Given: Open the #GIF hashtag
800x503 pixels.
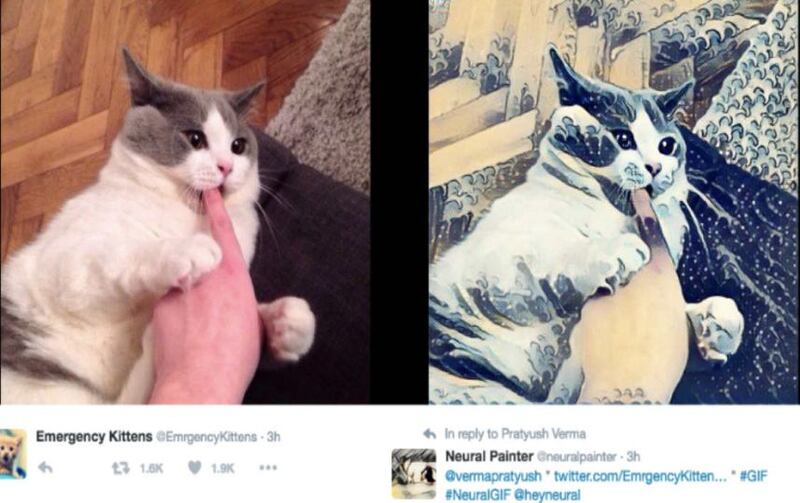Looking at the screenshot, I should coord(754,476).
